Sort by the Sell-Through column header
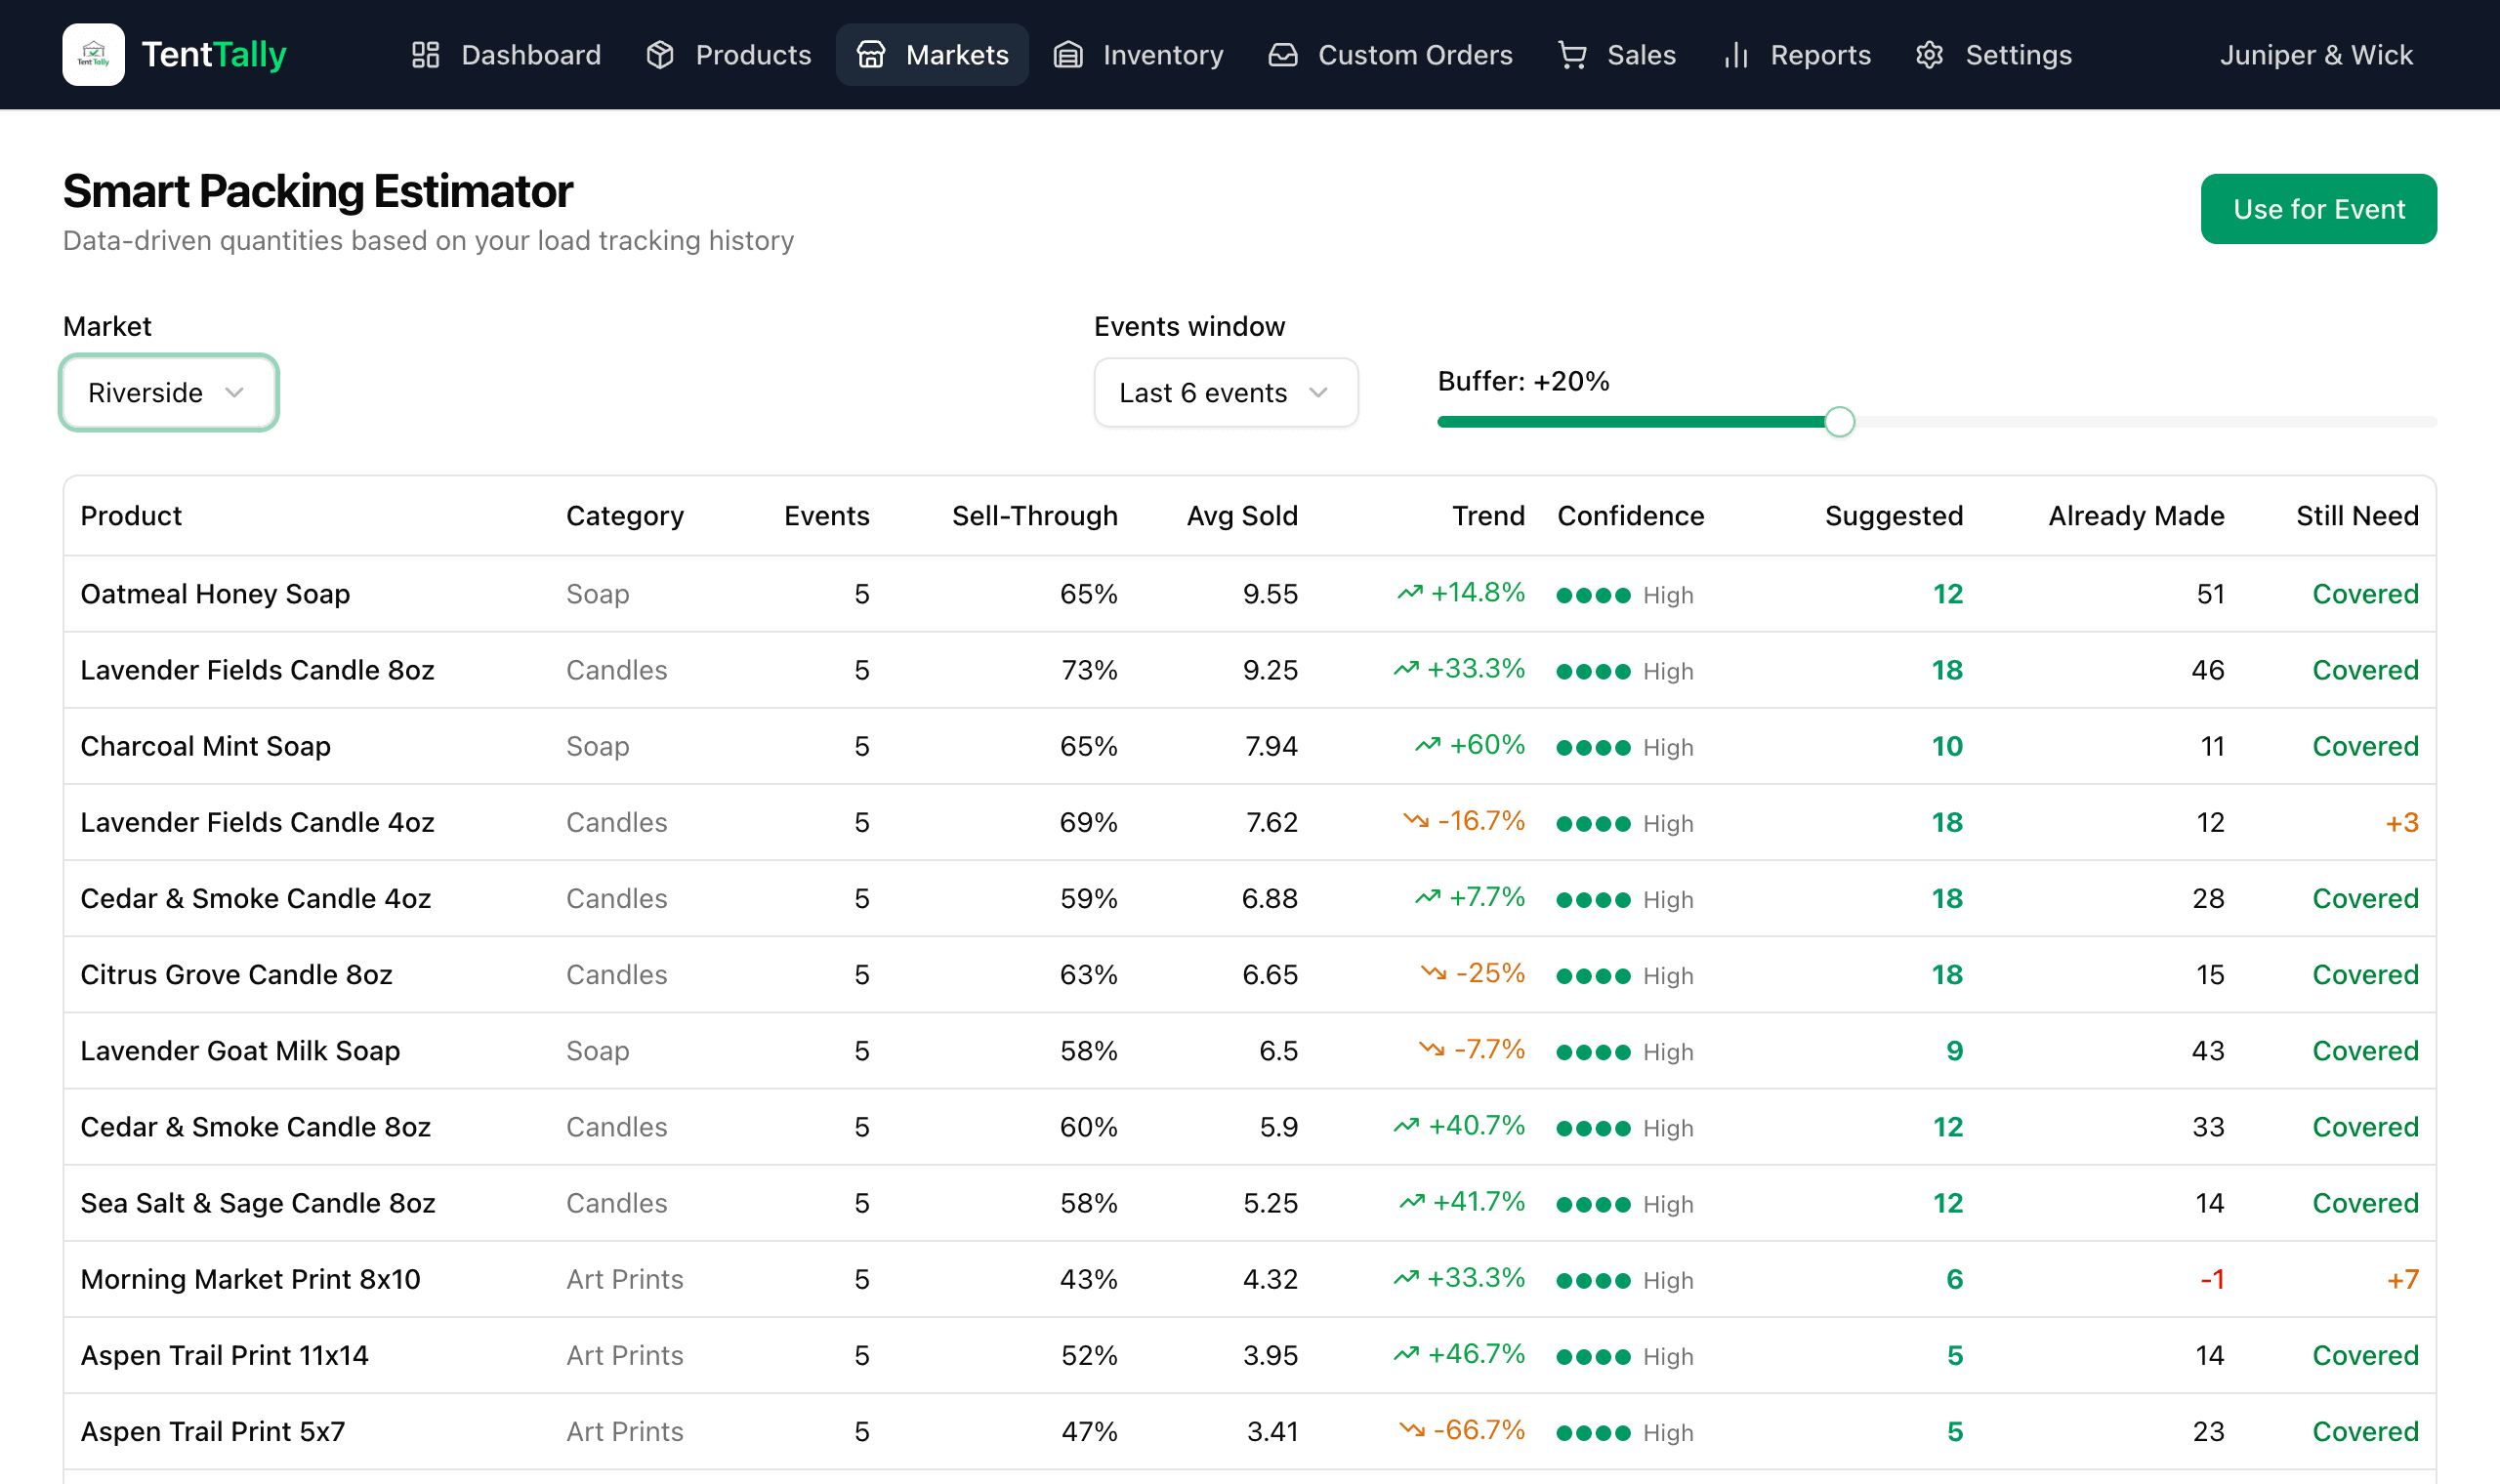Viewport: 2500px width, 1484px height. (x=1035, y=516)
